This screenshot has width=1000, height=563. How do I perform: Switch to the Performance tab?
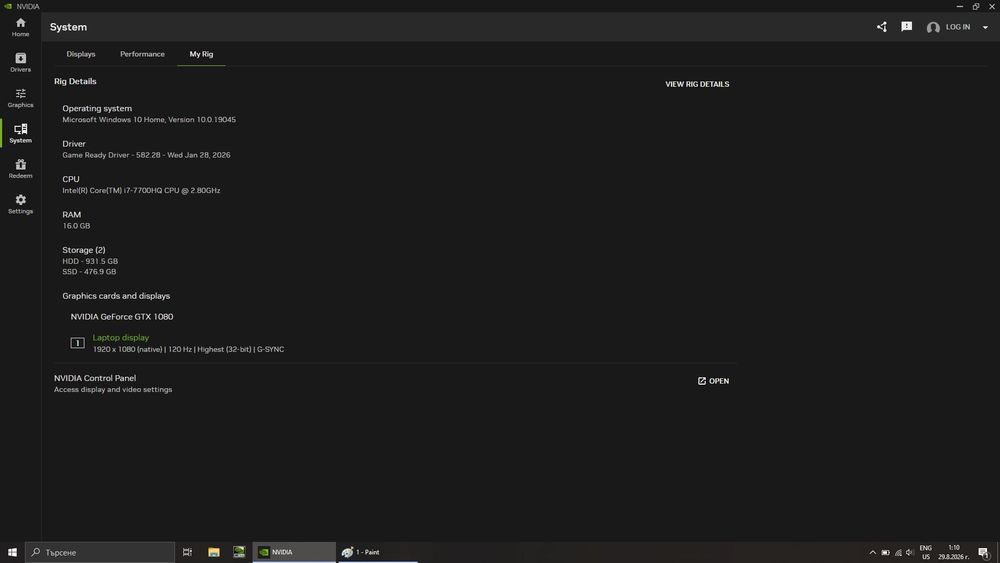tap(142, 54)
